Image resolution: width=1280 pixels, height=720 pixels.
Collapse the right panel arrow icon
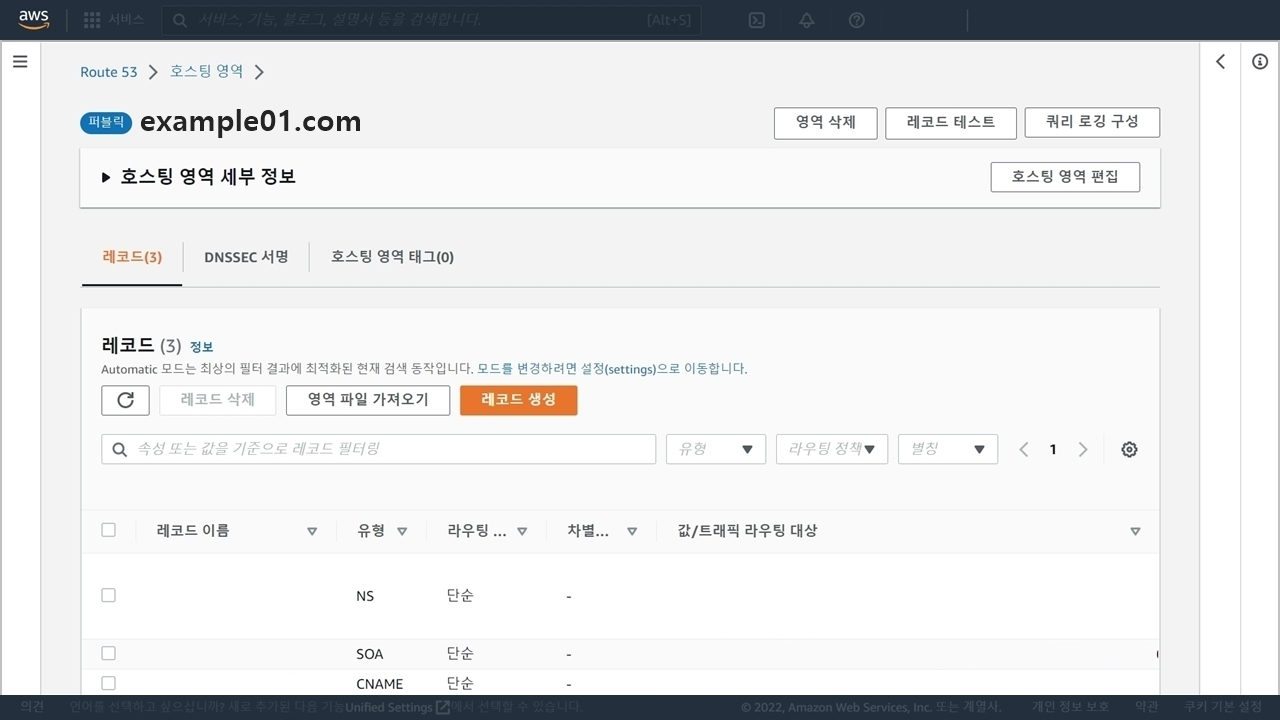point(1220,62)
